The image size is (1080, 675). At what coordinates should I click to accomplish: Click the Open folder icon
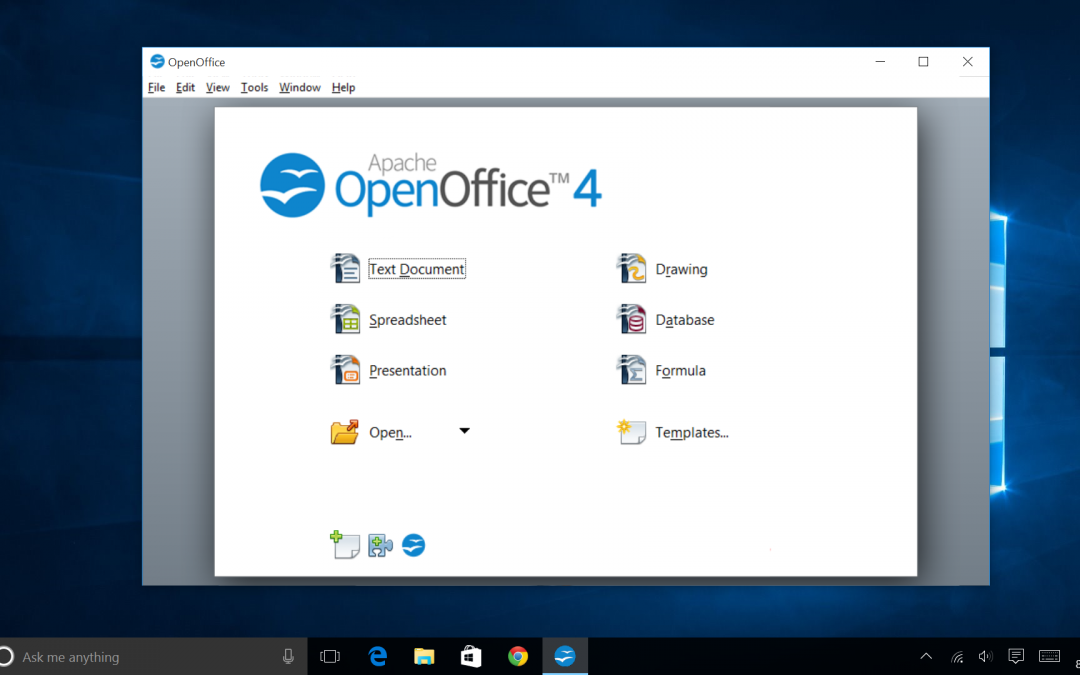point(344,432)
